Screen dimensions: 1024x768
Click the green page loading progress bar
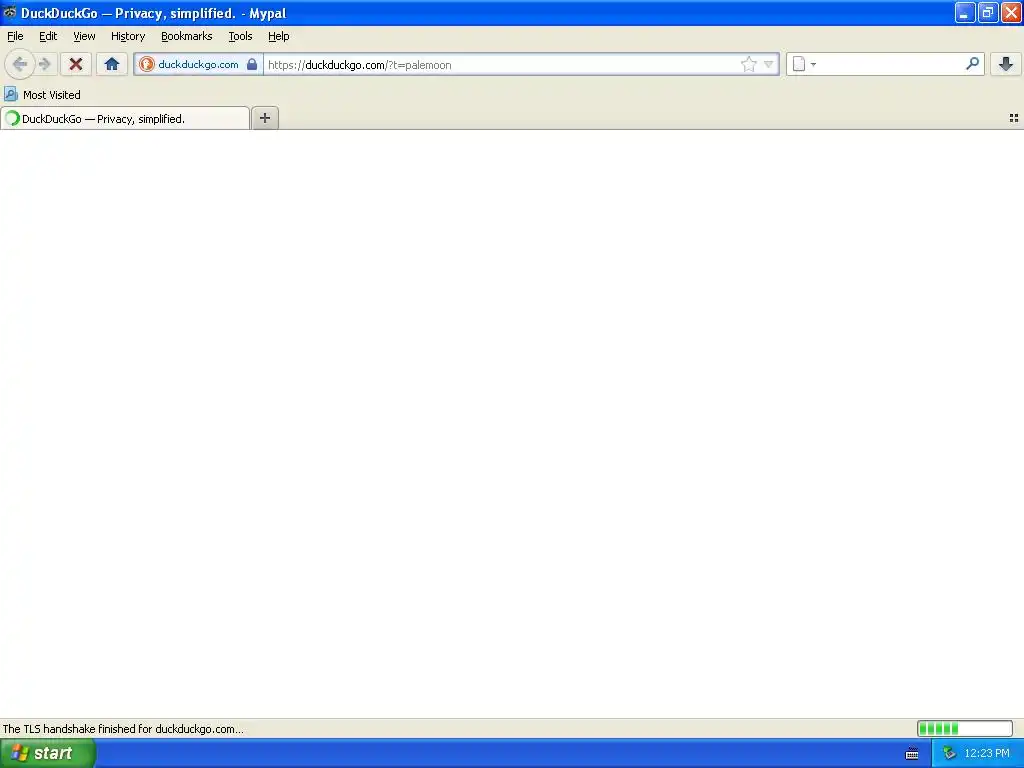pyautogui.click(x=965, y=728)
